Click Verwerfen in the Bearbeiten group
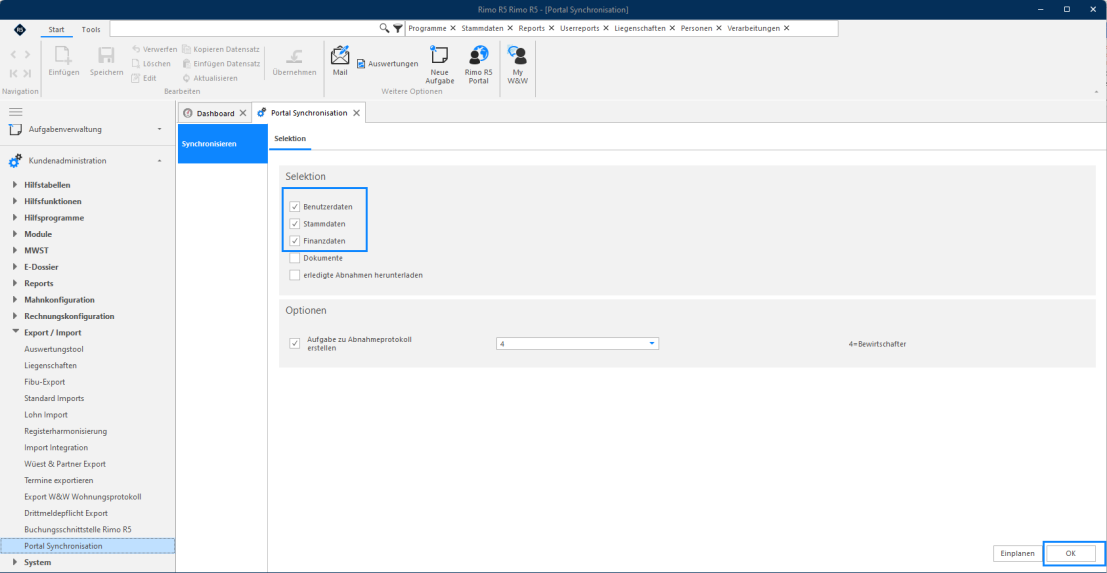Image resolution: width=1107 pixels, height=573 pixels. 154,49
